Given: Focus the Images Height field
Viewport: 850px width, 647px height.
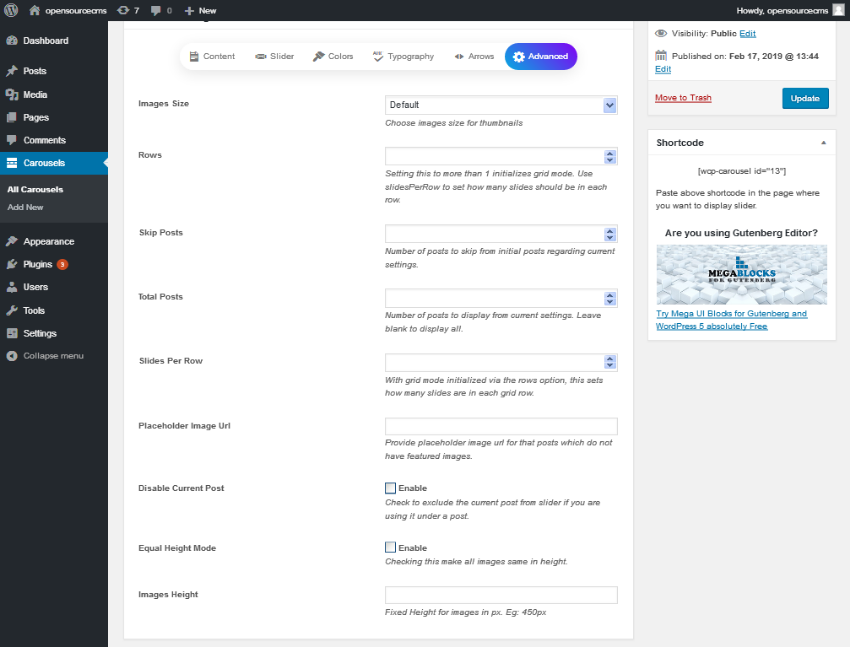Looking at the screenshot, I should pos(501,594).
